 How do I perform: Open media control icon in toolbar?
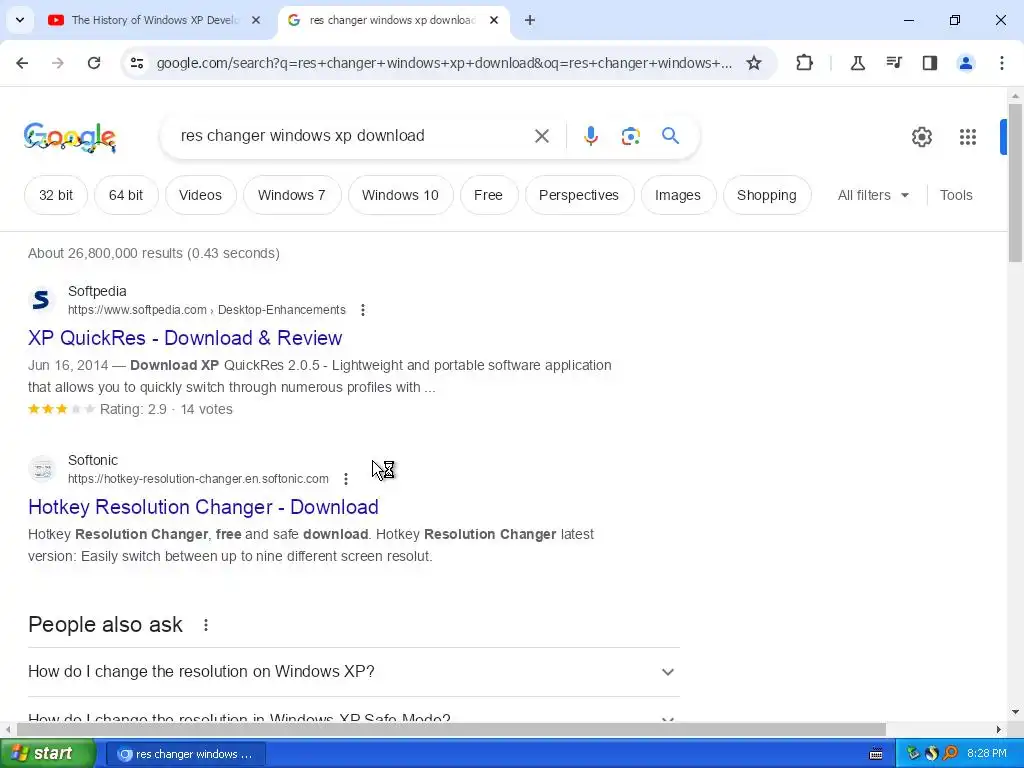point(893,63)
